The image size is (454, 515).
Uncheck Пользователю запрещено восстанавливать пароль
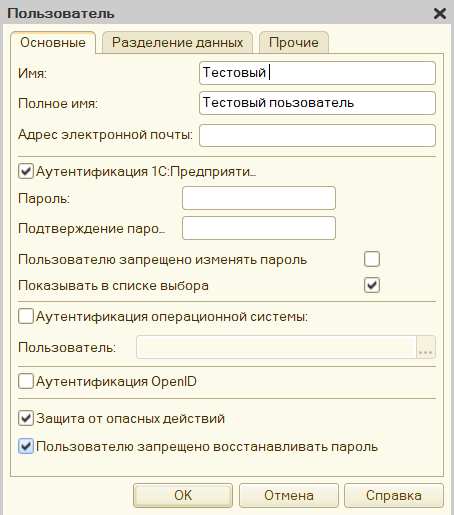click(x=26, y=446)
